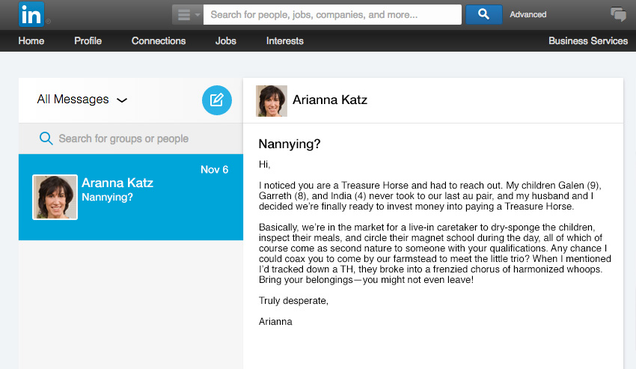The image size is (636, 369).
Task: Open the Home menu item
Action: 31,41
